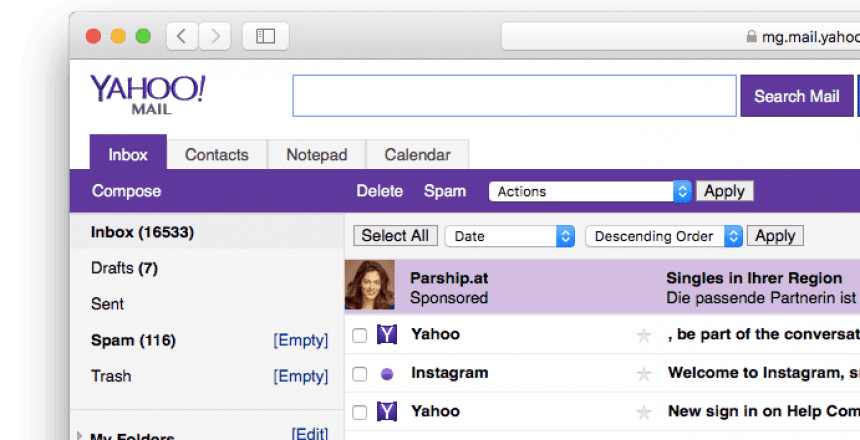Click the Select All button
This screenshot has height=440, width=860.
(x=395, y=236)
